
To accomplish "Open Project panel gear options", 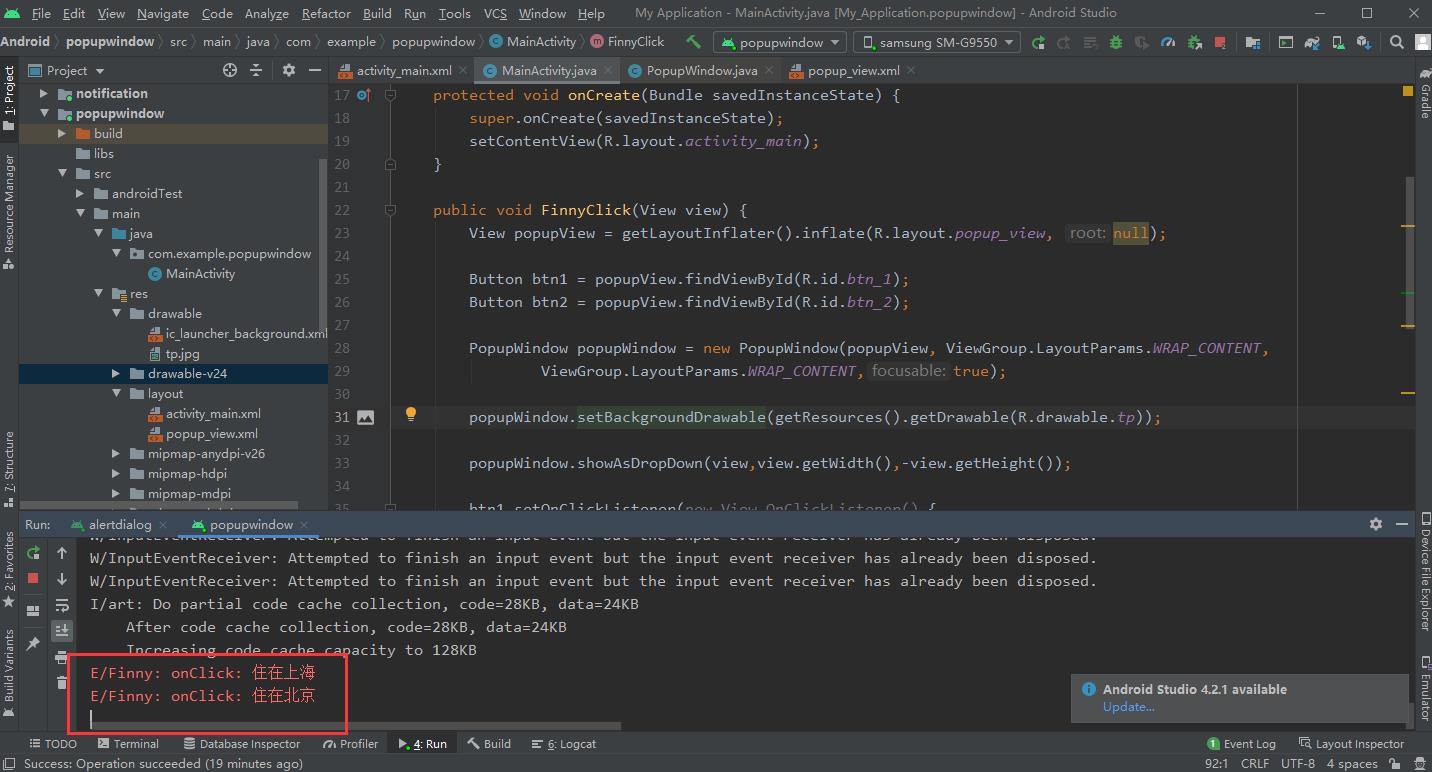I will tap(289, 70).
